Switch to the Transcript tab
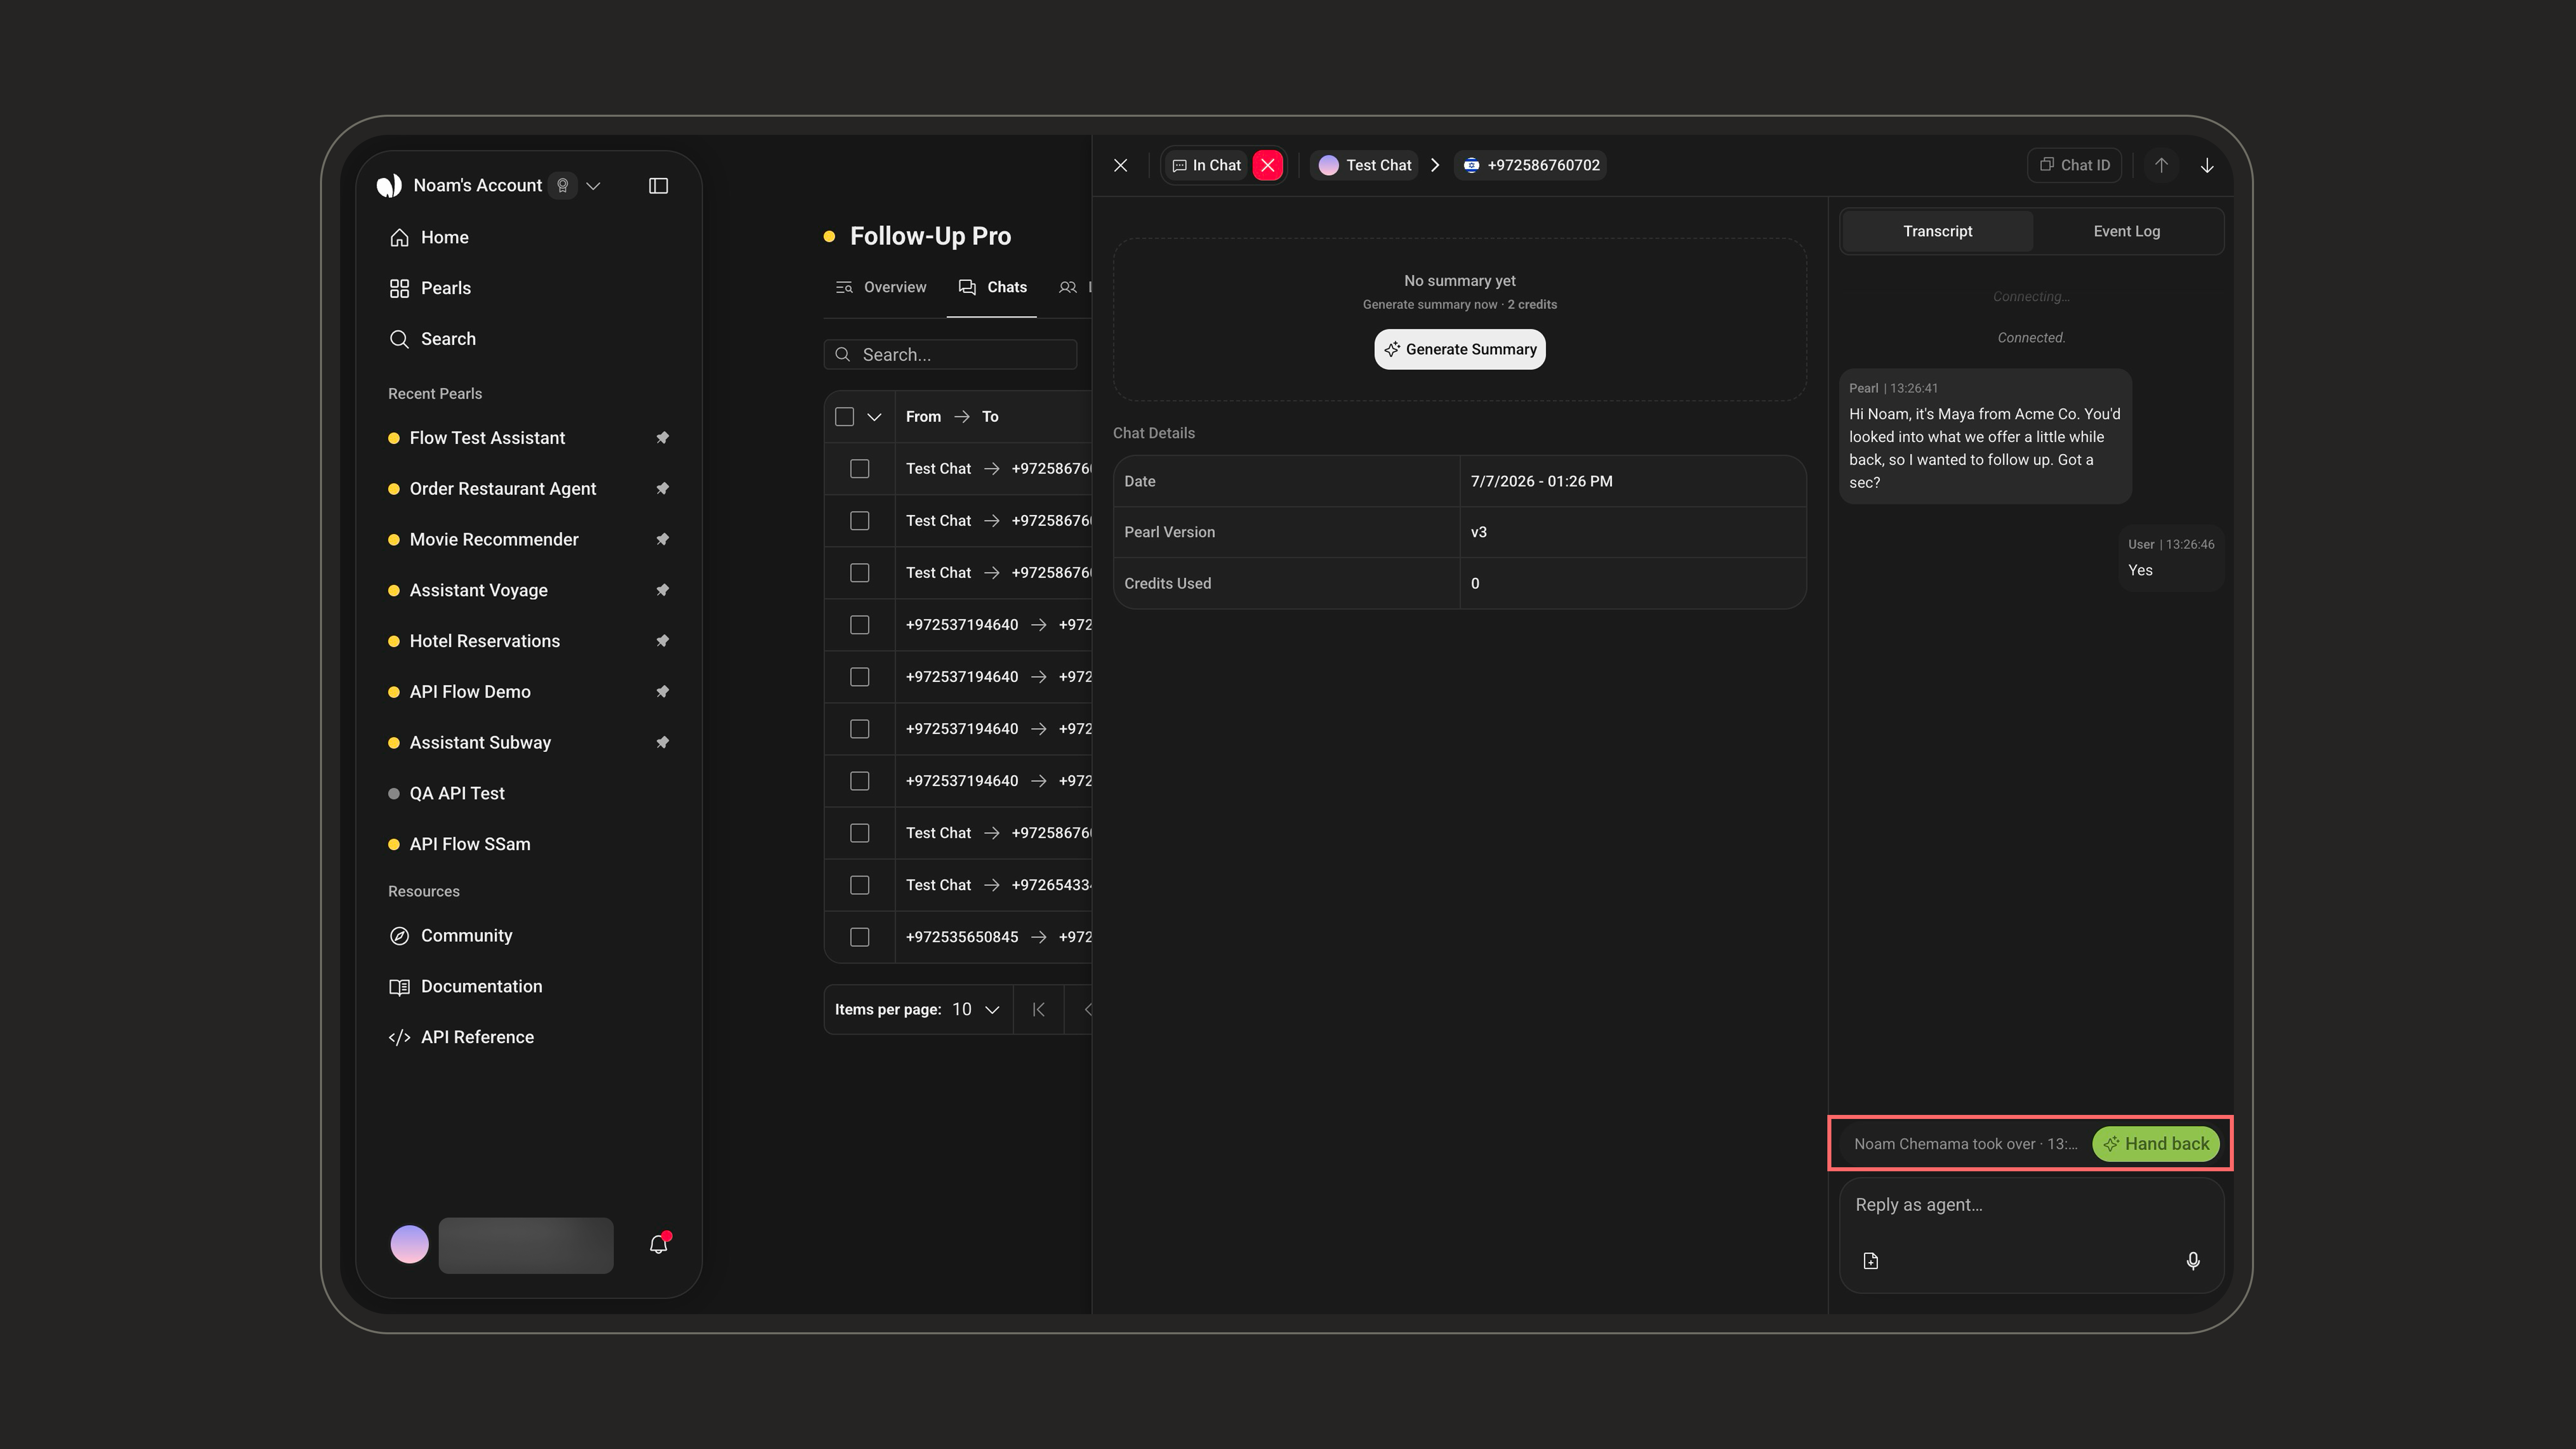Image resolution: width=2576 pixels, height=1449 pixels. pyautogui.click(x=1937, y=232)
